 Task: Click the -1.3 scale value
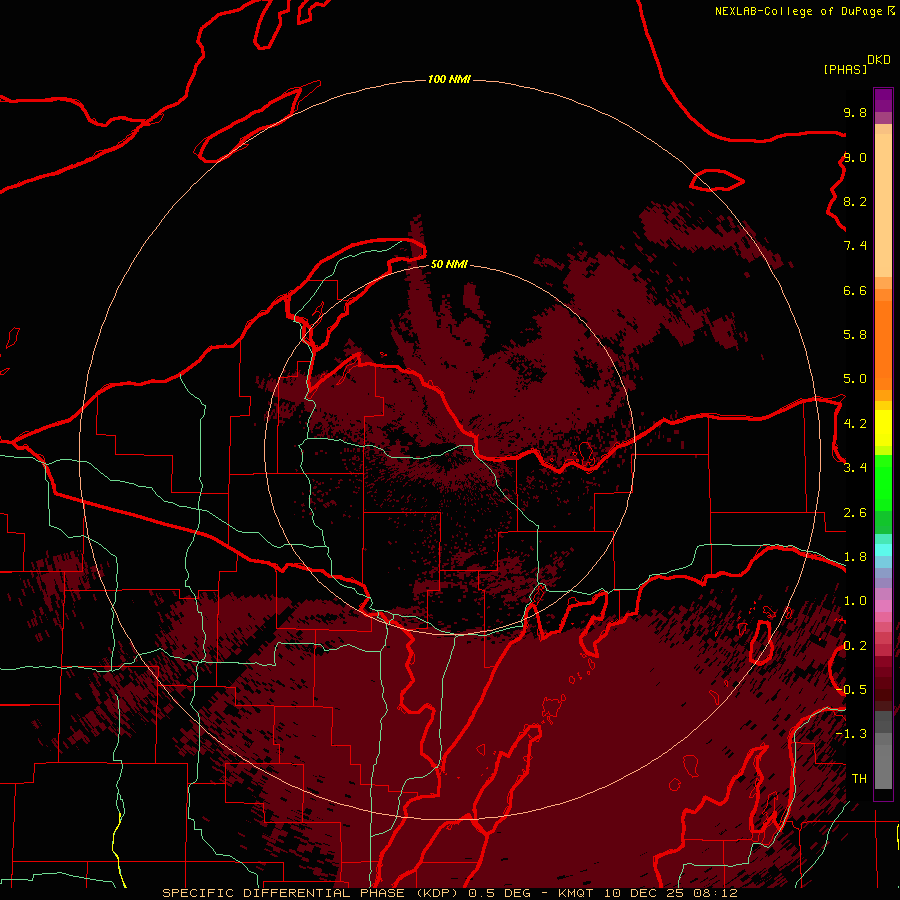coord(852,734)
